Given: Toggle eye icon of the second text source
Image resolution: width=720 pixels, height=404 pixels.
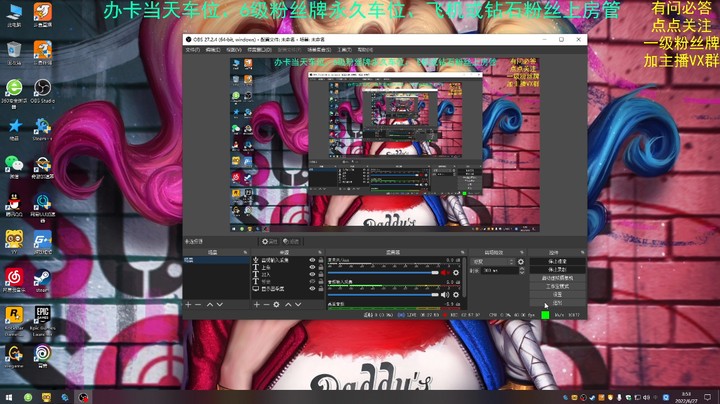Looking at the screenshot, I should (x=312, y=275).
